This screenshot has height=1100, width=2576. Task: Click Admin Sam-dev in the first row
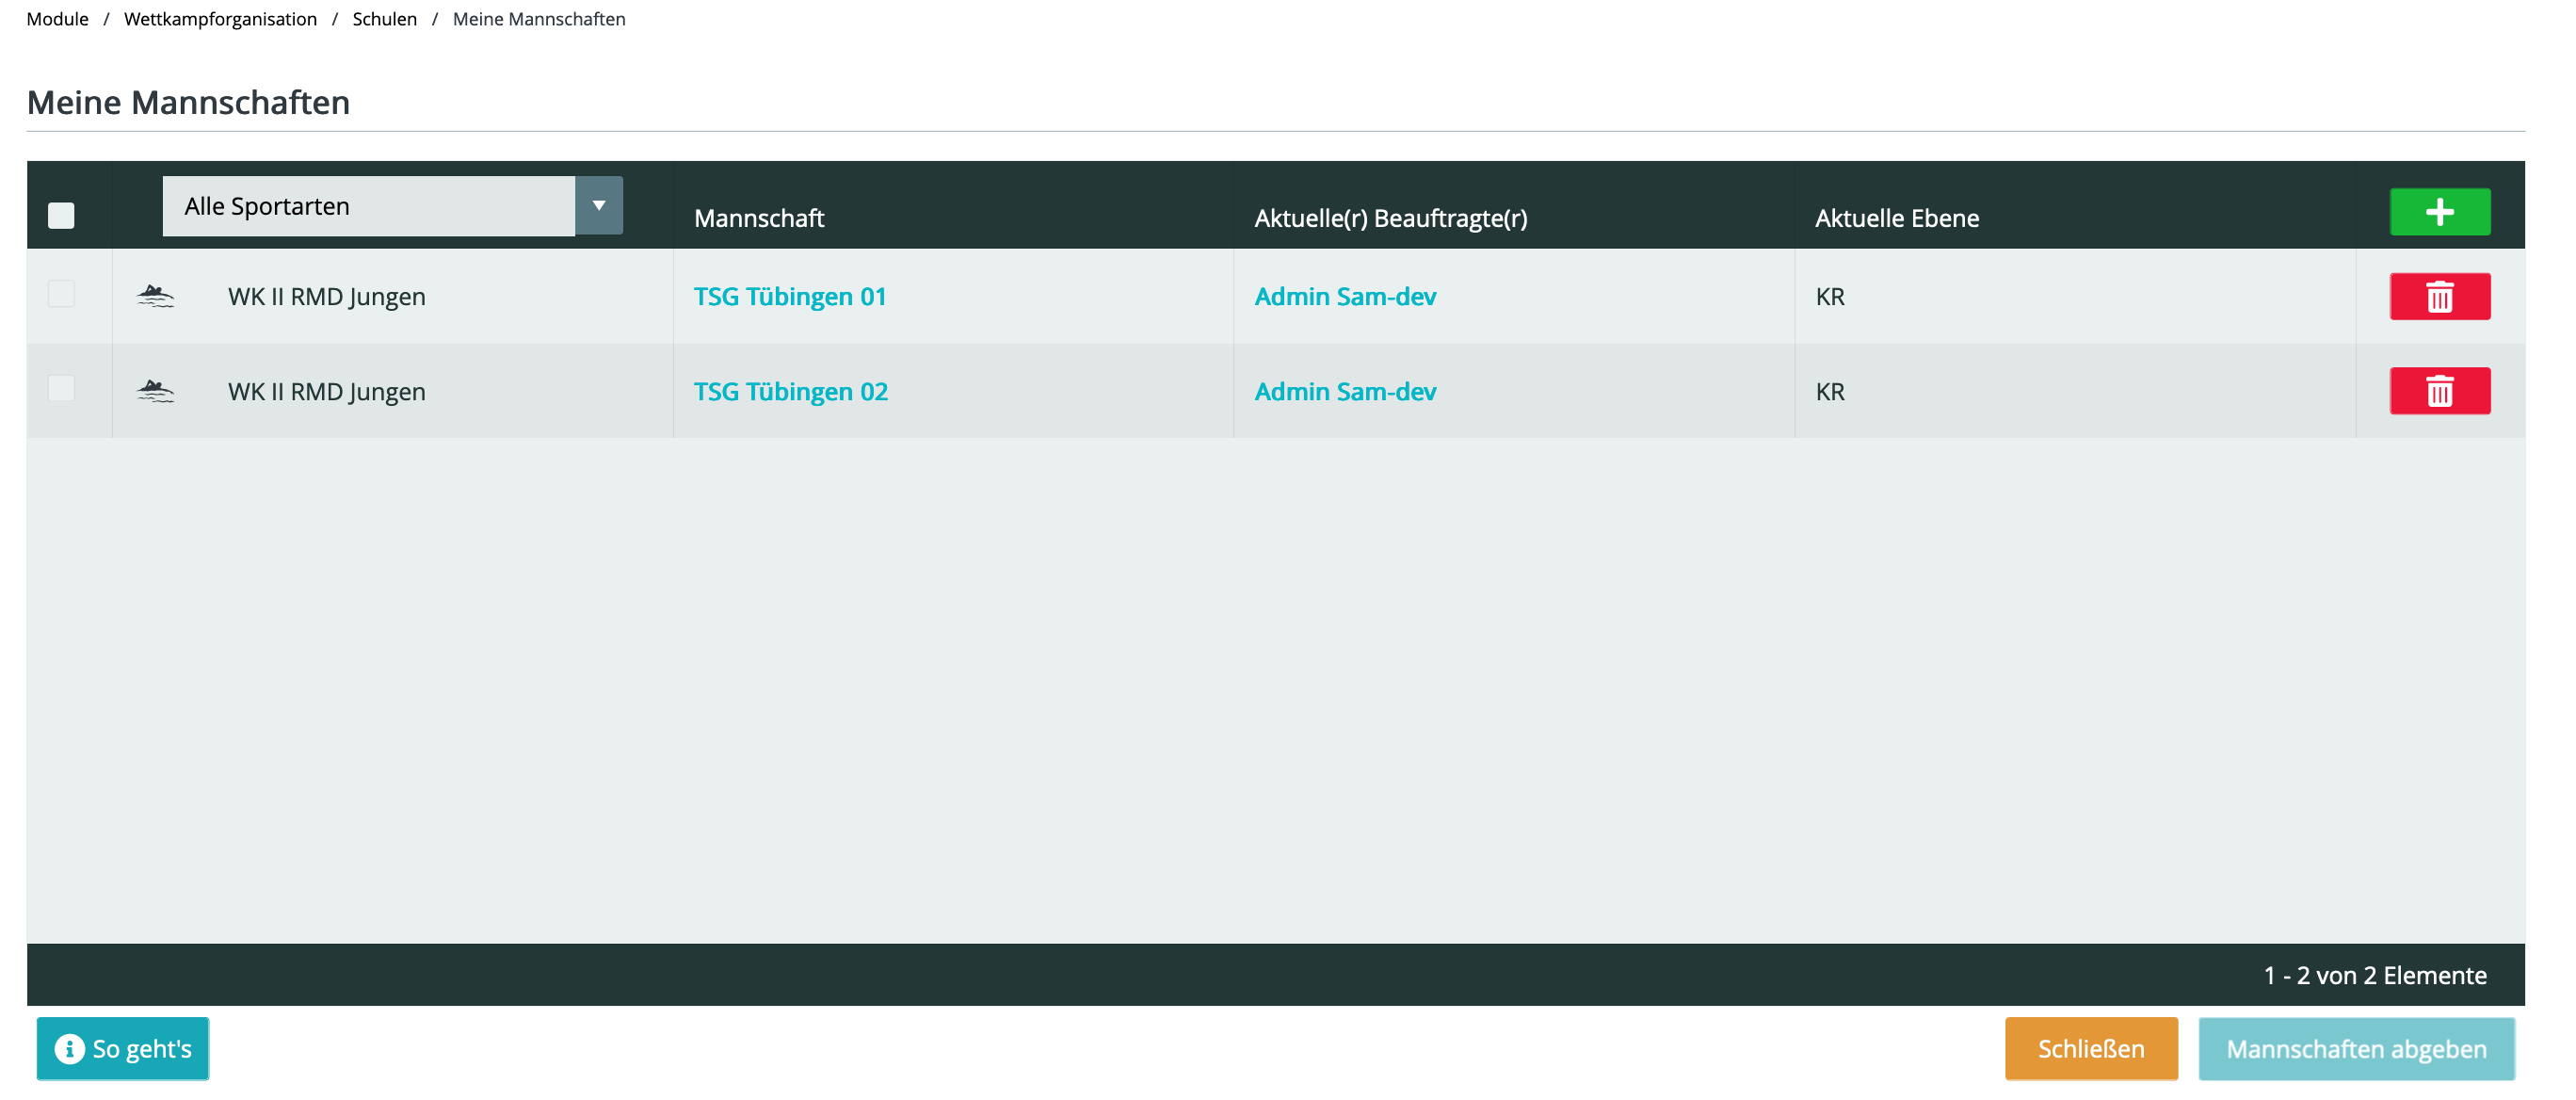tap(1345, 297)
